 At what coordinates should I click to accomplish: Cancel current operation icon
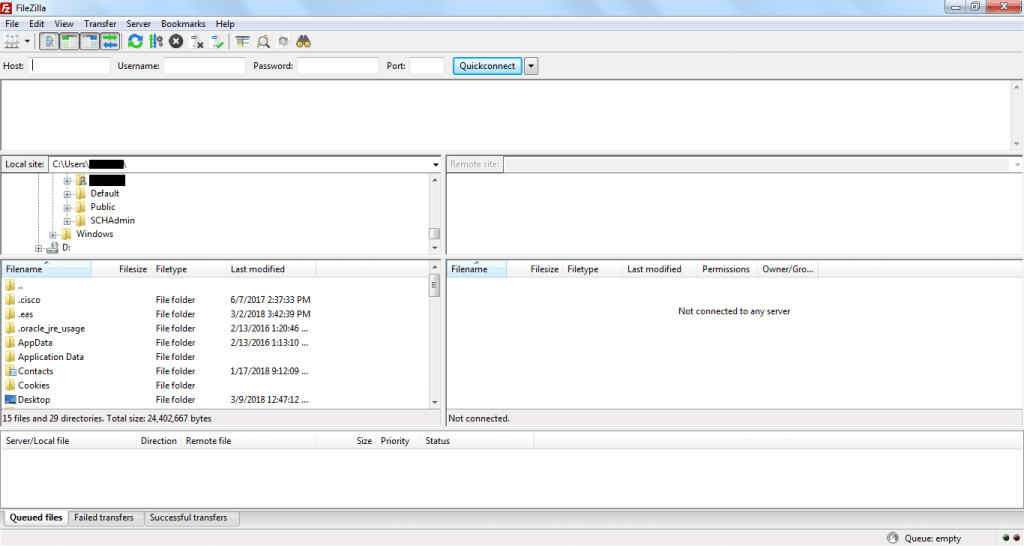[176, 41]
